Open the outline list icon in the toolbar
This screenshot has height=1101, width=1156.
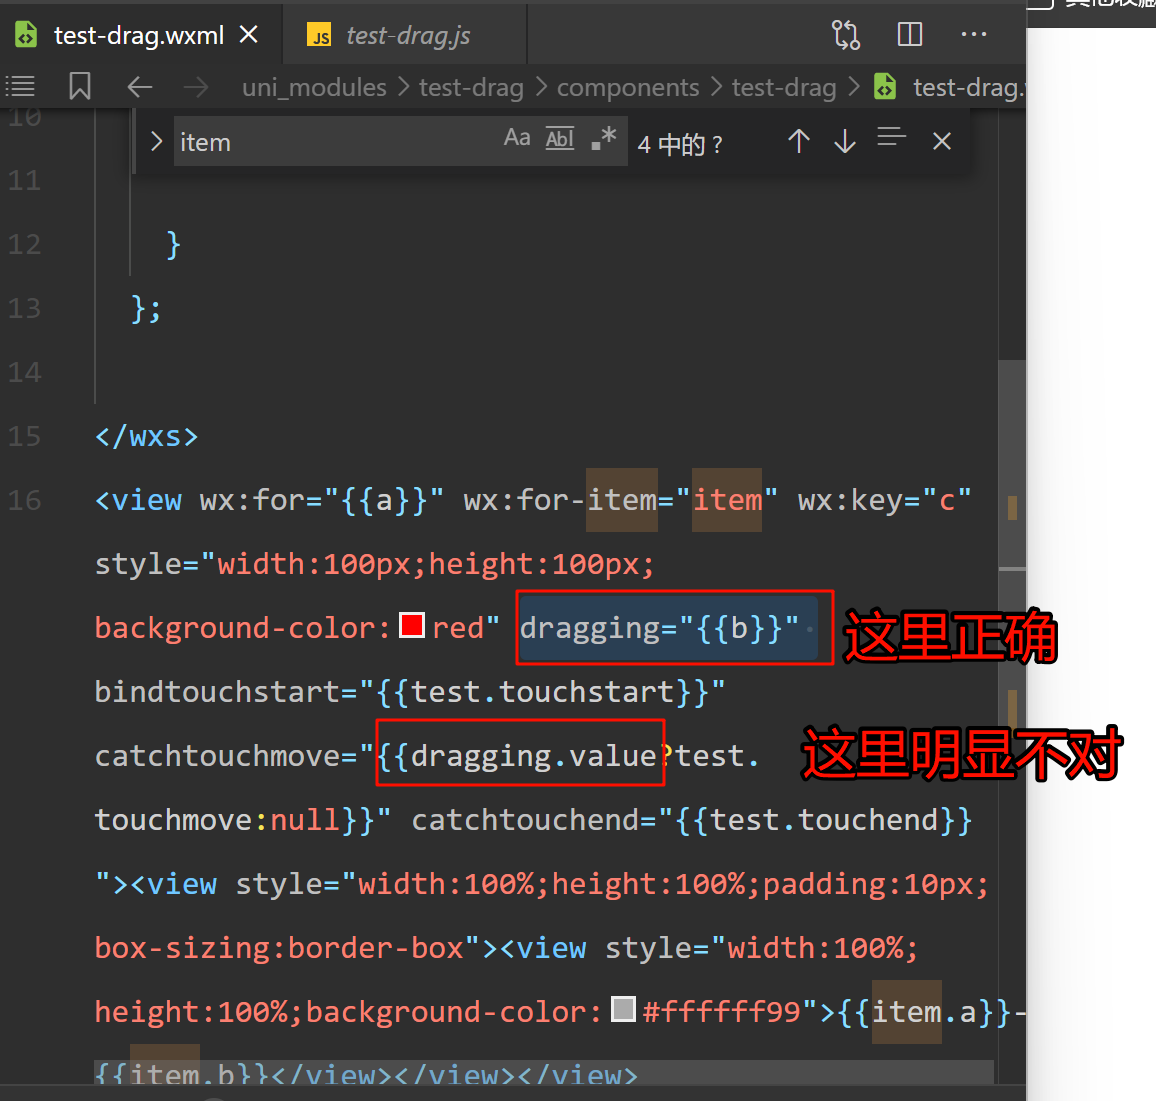point(20,87)
